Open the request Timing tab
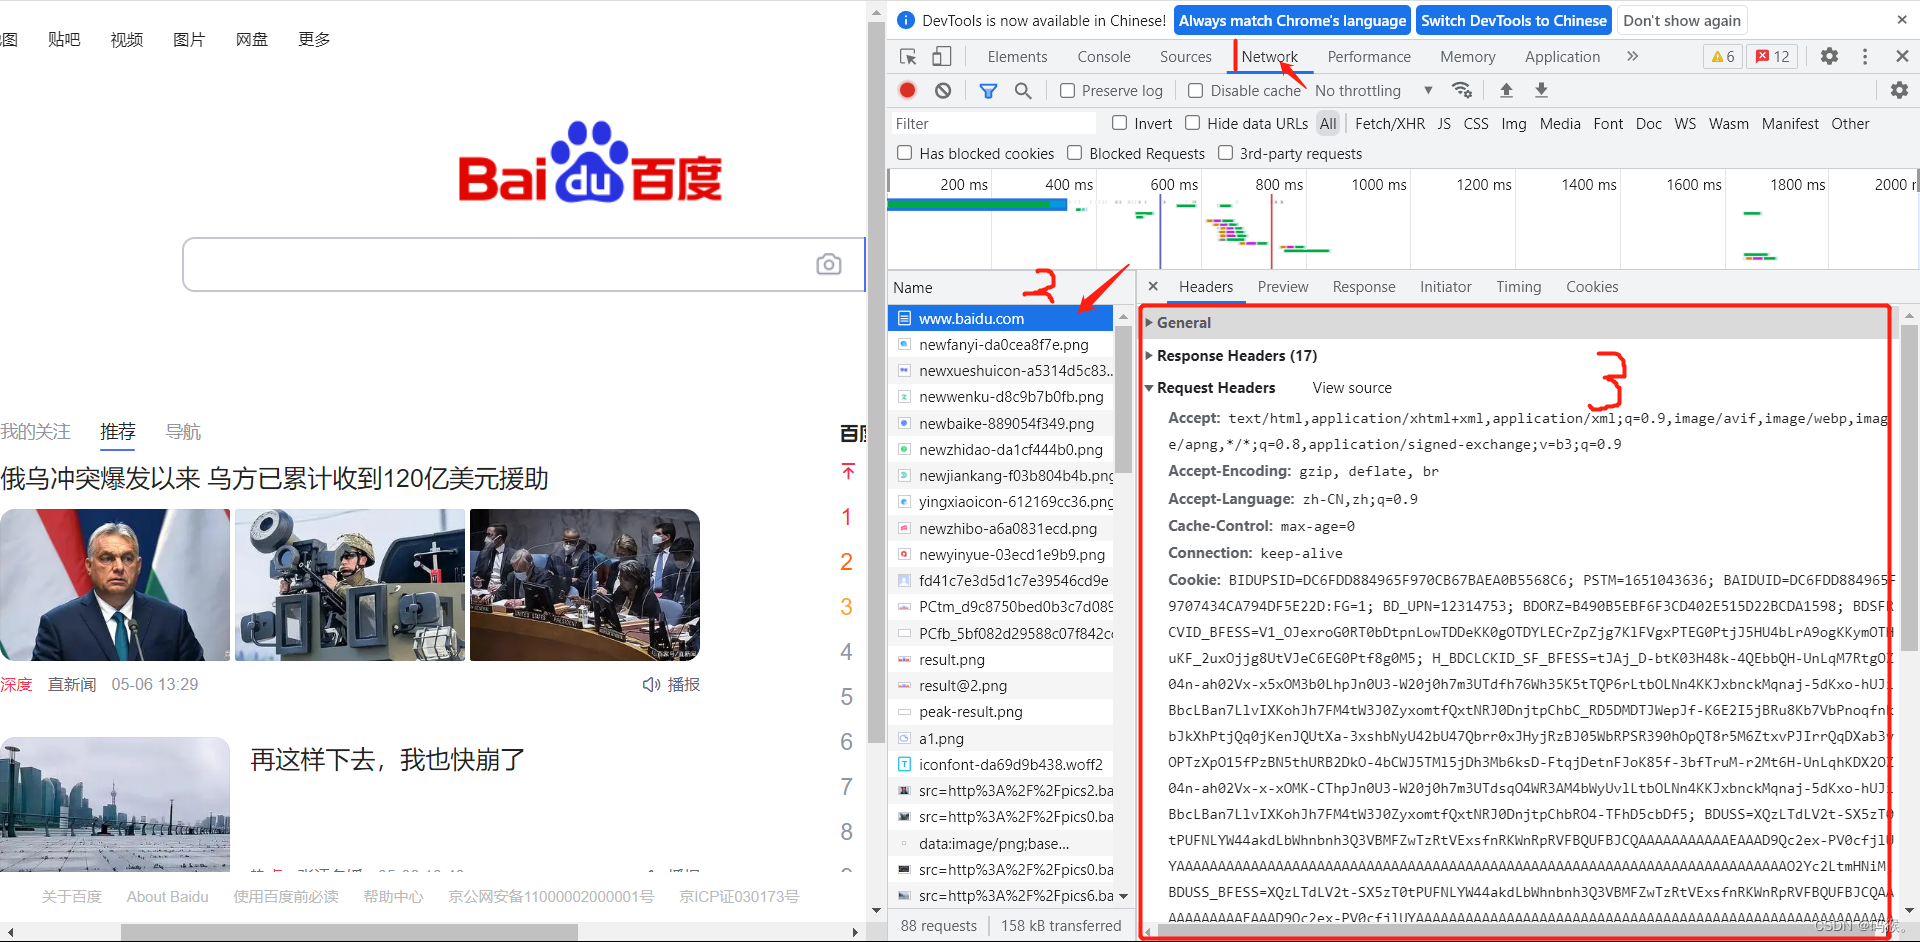Image resolution: width=1920 pixels, height=942 pixels. click(x=1518, y=287)
